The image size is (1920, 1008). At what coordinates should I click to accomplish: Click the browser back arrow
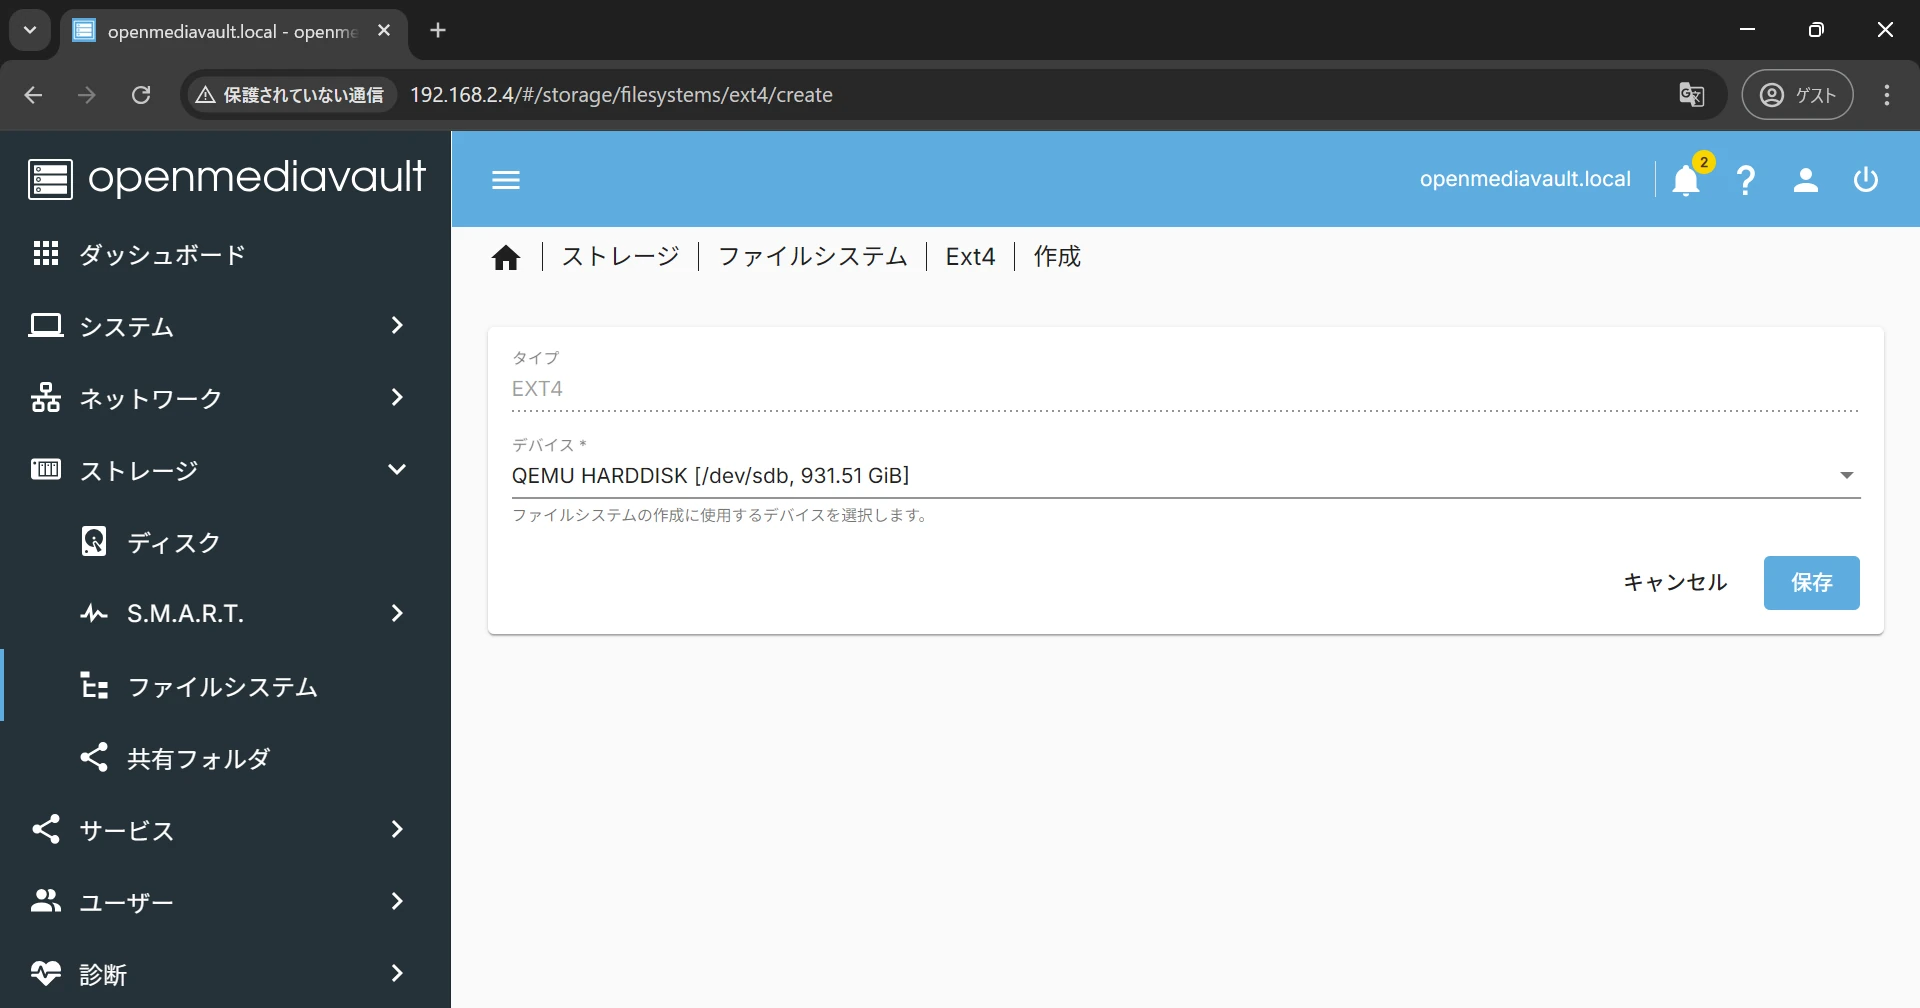pos(34,95)
